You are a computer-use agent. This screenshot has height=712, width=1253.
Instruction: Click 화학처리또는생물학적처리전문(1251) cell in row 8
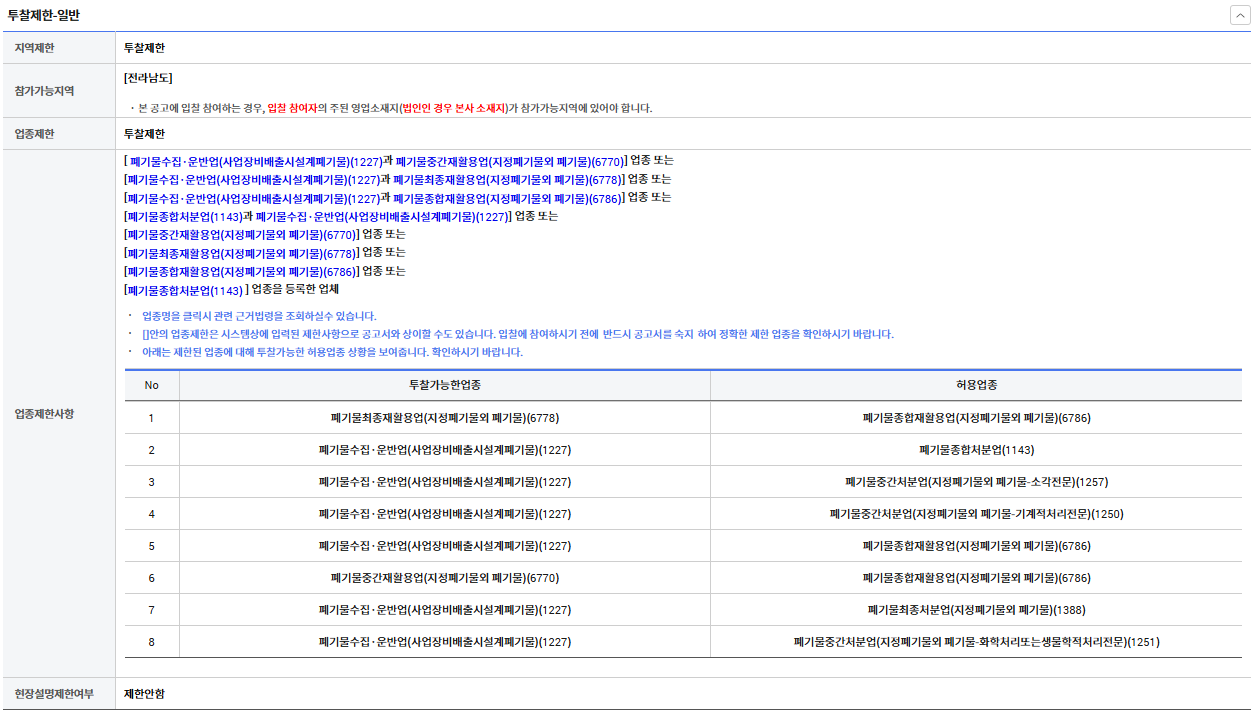tap(976, 642)
